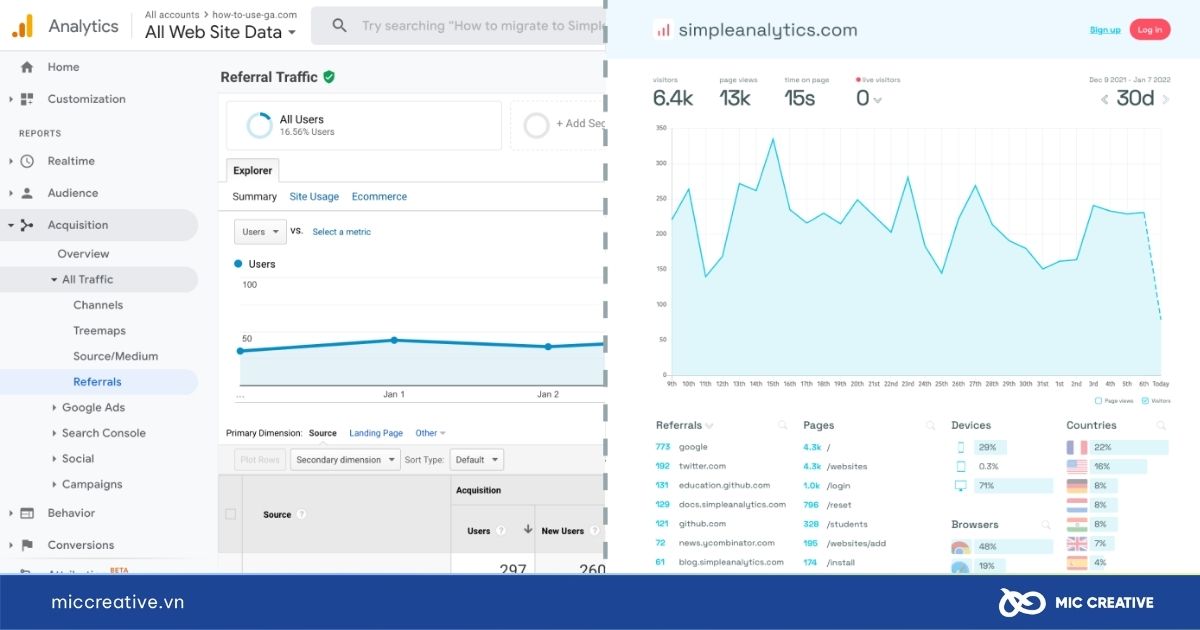This screenshot has height=630, width=1200.
Task: Go to next period with right arrow
Action: coord(1165,99)
